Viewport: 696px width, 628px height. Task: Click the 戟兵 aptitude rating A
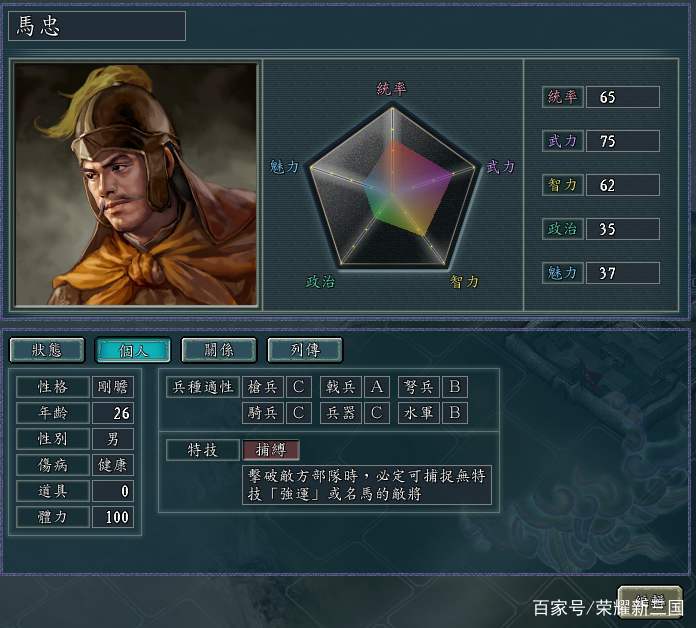376,387
